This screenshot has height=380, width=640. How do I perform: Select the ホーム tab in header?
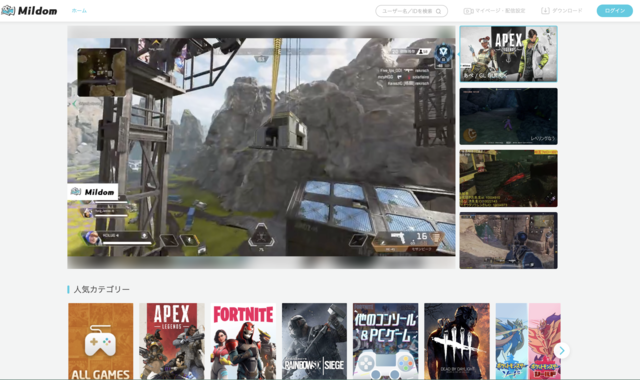(x=79, y=11)
